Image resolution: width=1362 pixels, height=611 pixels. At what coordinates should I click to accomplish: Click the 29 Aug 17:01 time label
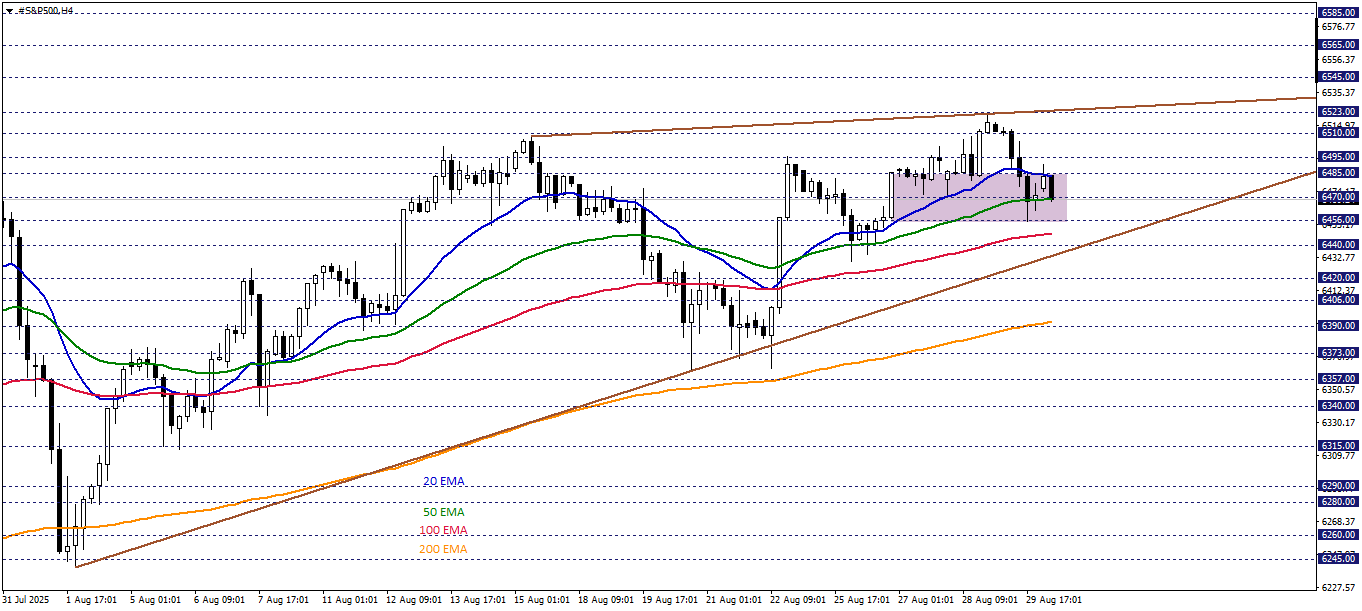pyautogui.click(x=1053, y=600)
